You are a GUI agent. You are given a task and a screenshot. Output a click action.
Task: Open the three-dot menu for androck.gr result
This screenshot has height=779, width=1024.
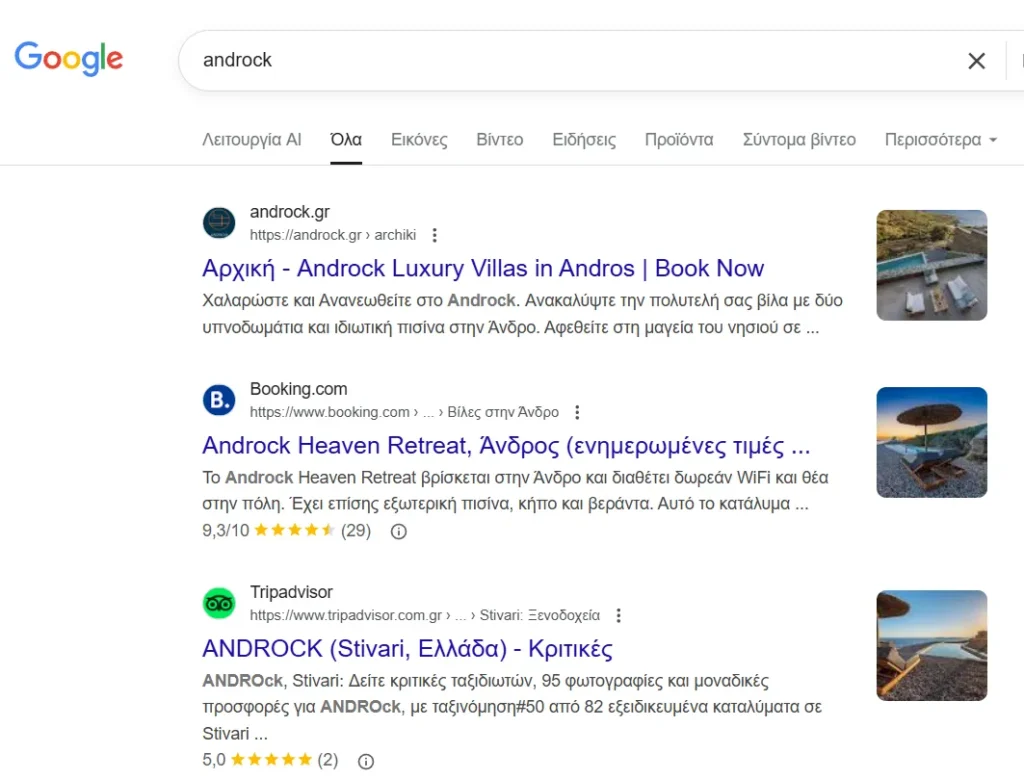435,234
